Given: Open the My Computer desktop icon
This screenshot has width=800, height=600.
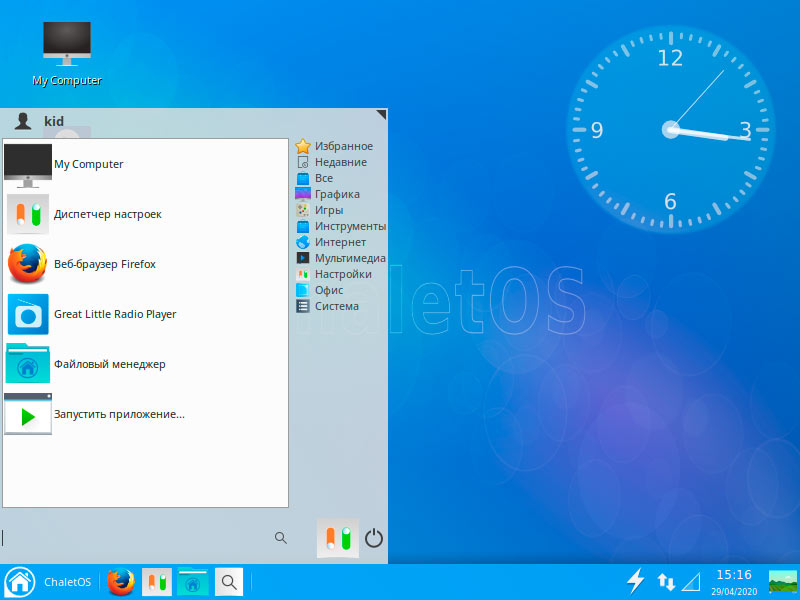Looking at the screenshot, I should pyautogui.click(x=67, y=50).
